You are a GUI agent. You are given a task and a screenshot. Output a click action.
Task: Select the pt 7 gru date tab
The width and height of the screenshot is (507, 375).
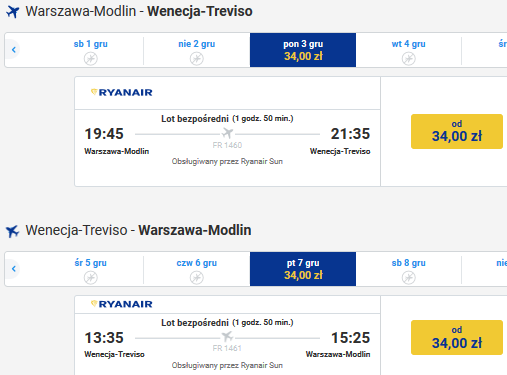pyautogui.click(x=303, y=269)
